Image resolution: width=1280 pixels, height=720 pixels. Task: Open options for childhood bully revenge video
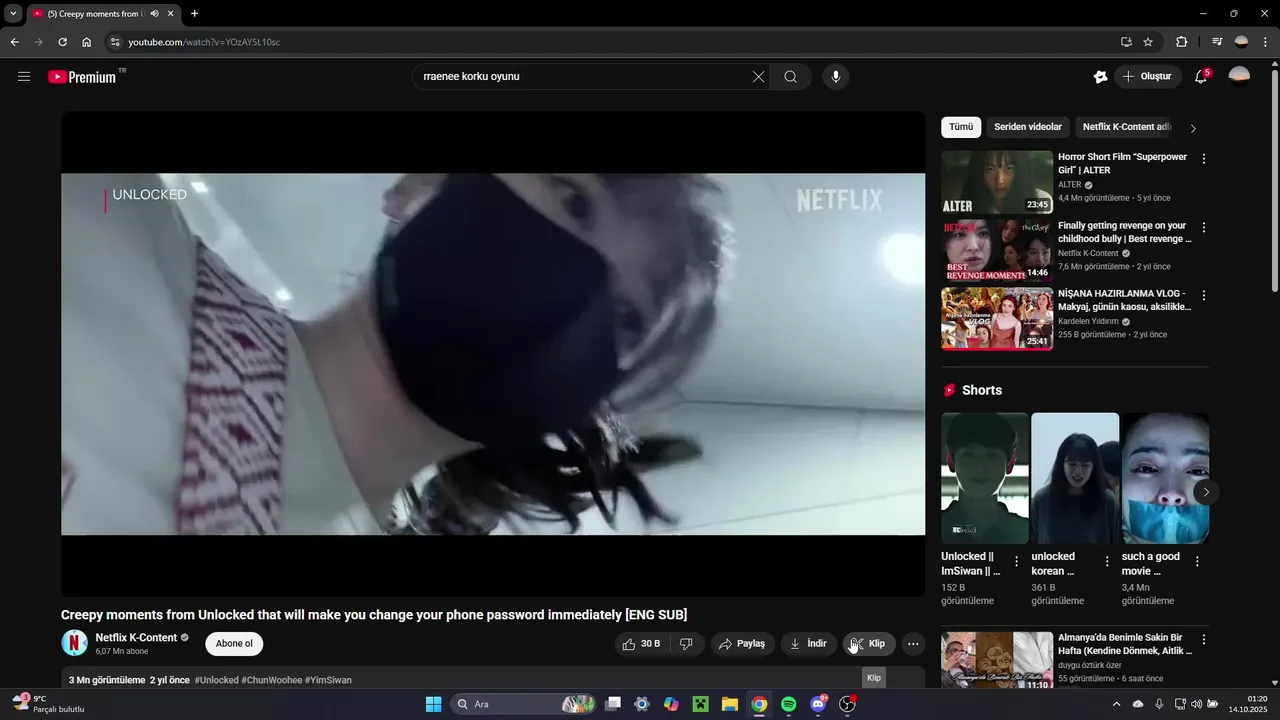[x=1204, y=227]
